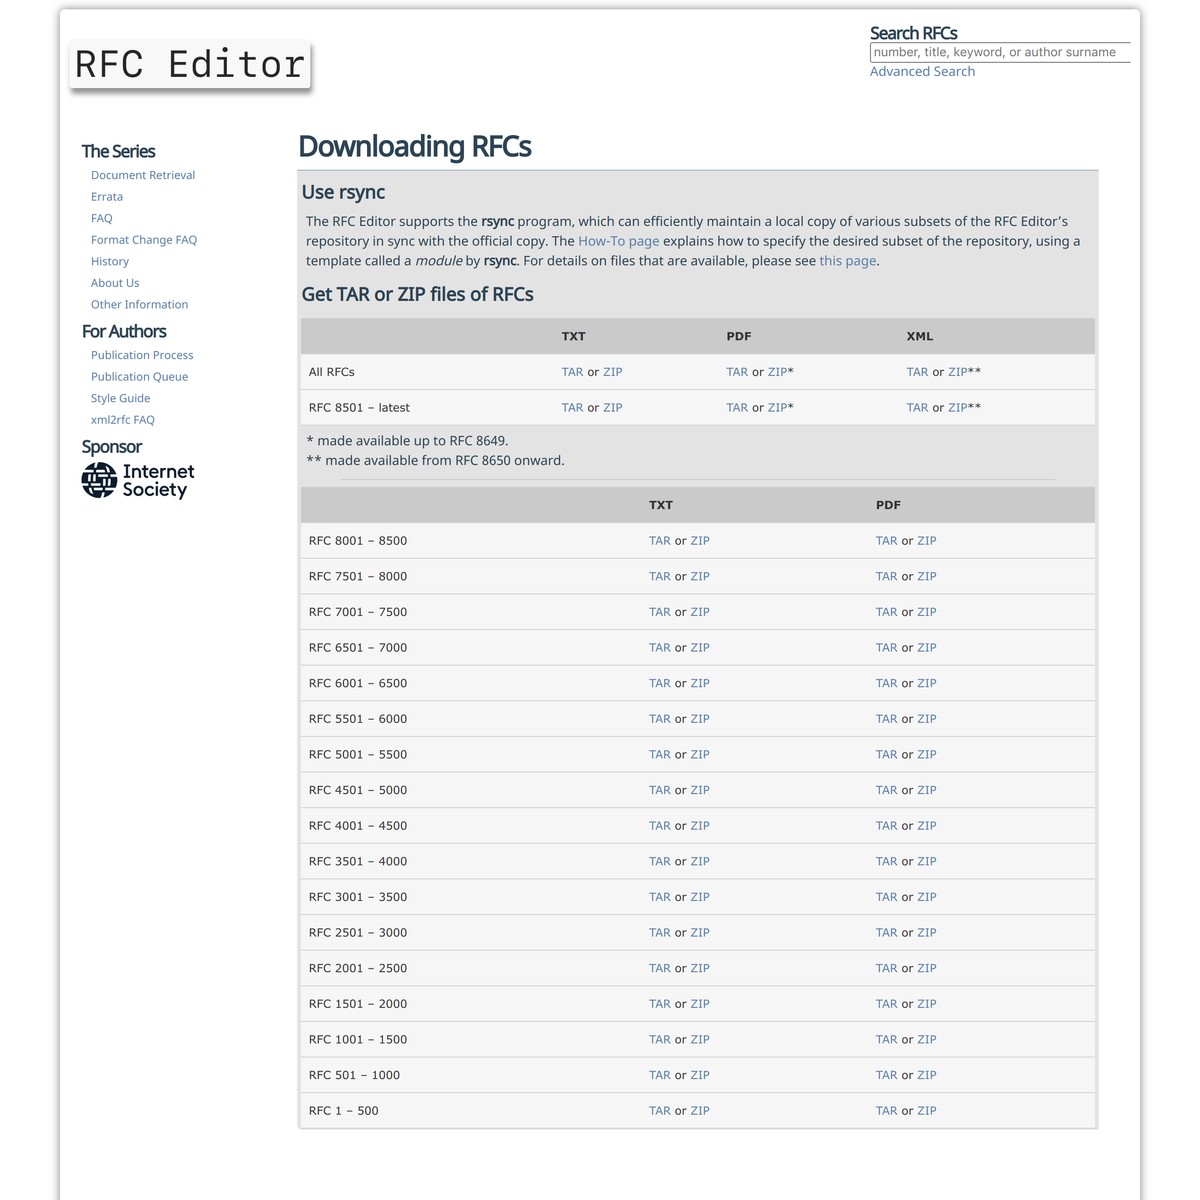
Task: Visit the Publication Process page
Action: (142, 354)
